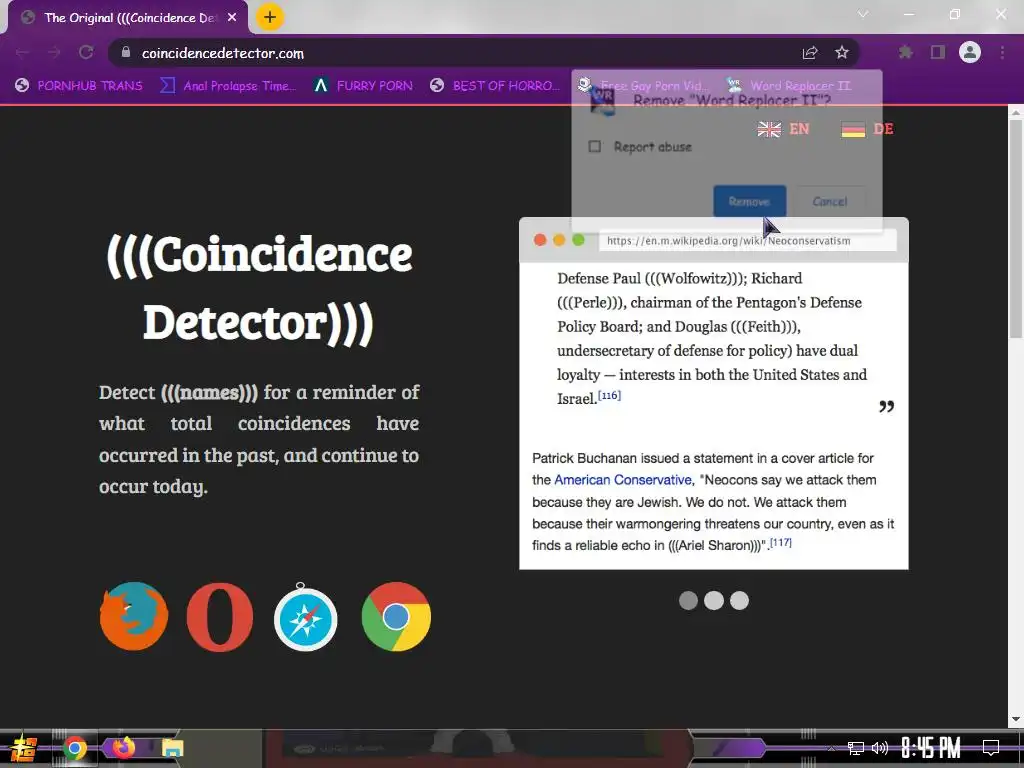Open a new tab with the plus button
The image size is (1024, 768).
point(270,17)
